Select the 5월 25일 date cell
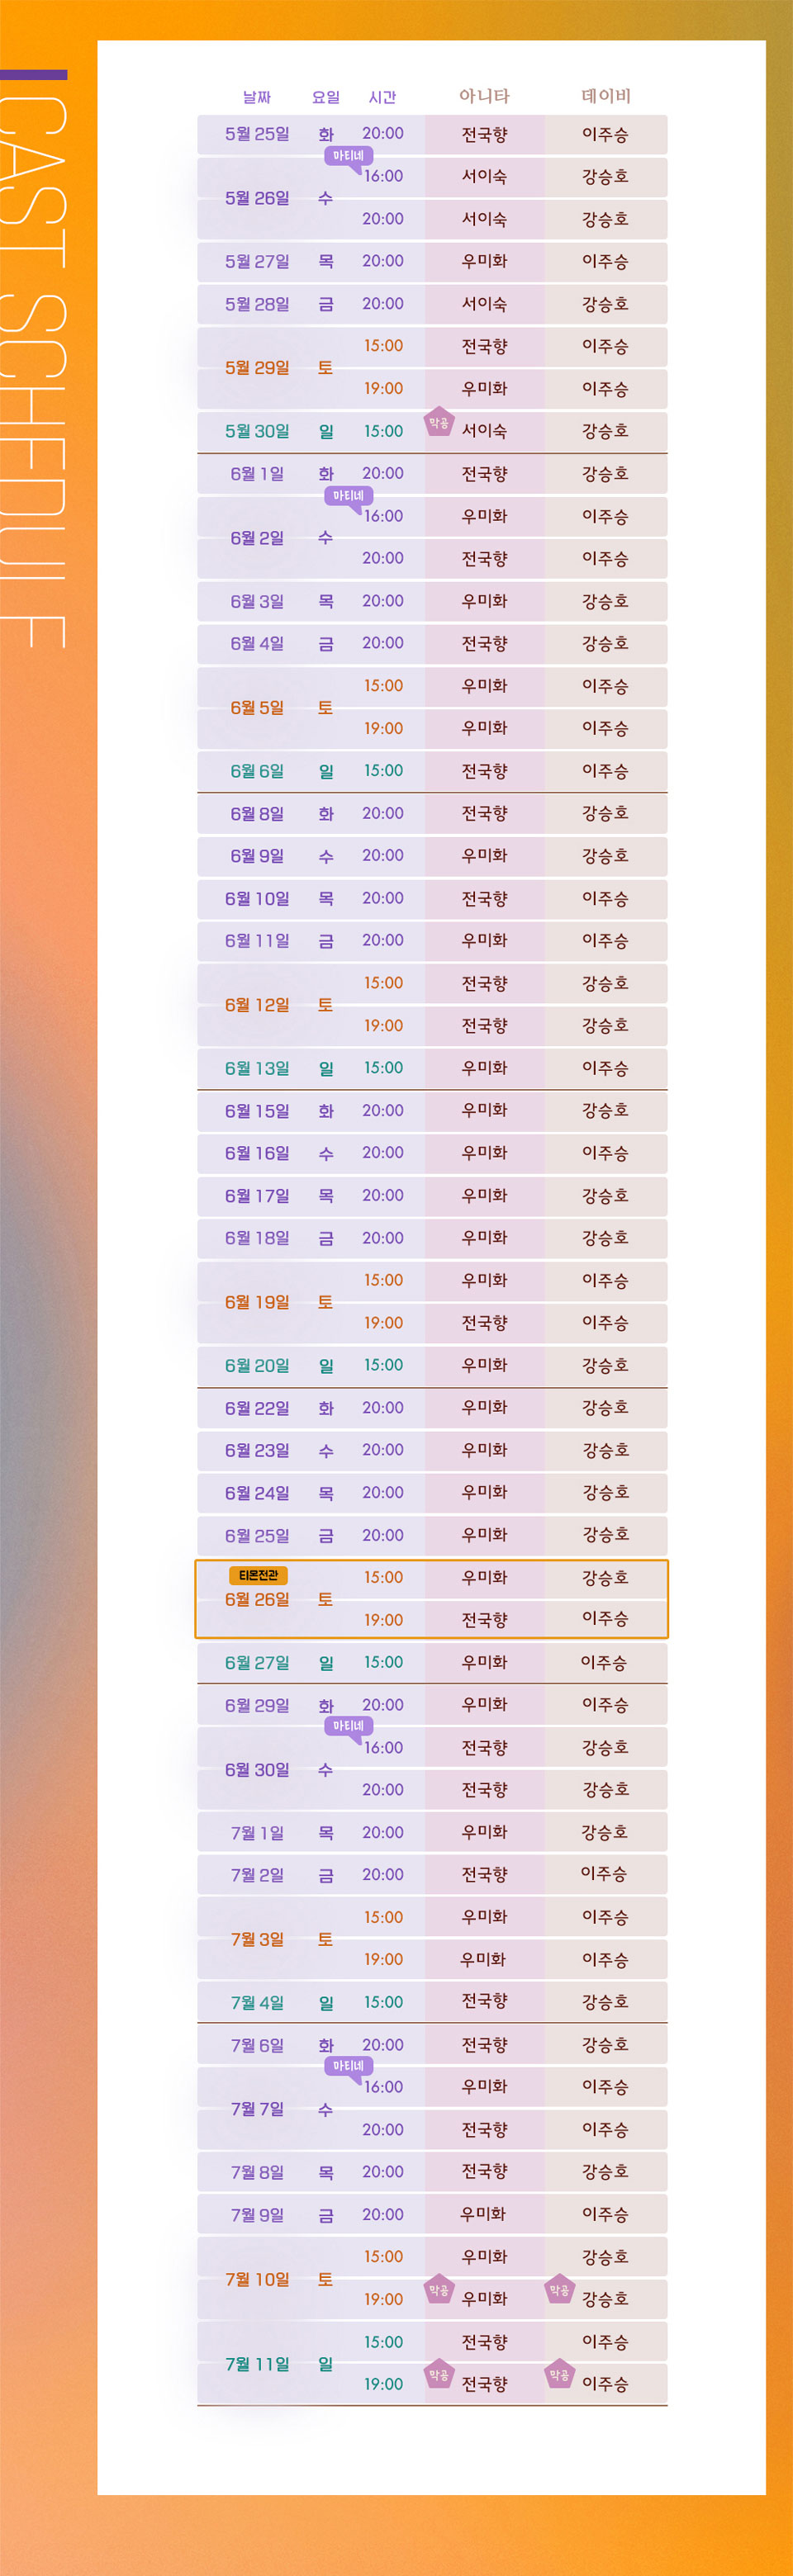The height and width of the screenshot is (2576, 793). (x=257, y=134)
